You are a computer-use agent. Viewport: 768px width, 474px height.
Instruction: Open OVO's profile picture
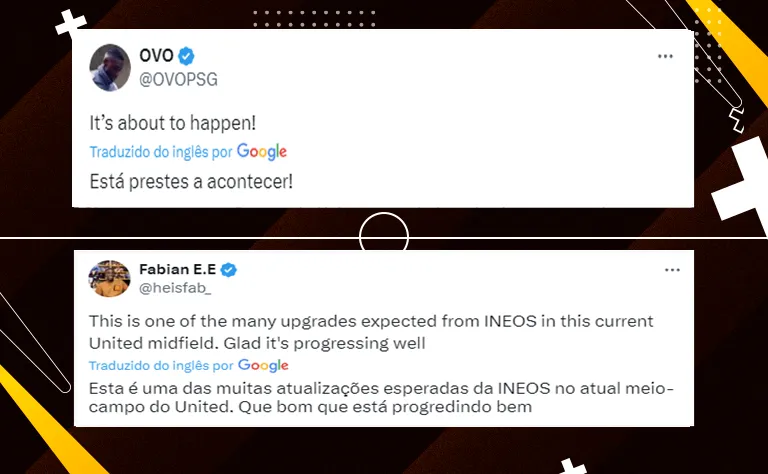pyautogui.click(x=110, y=68)
